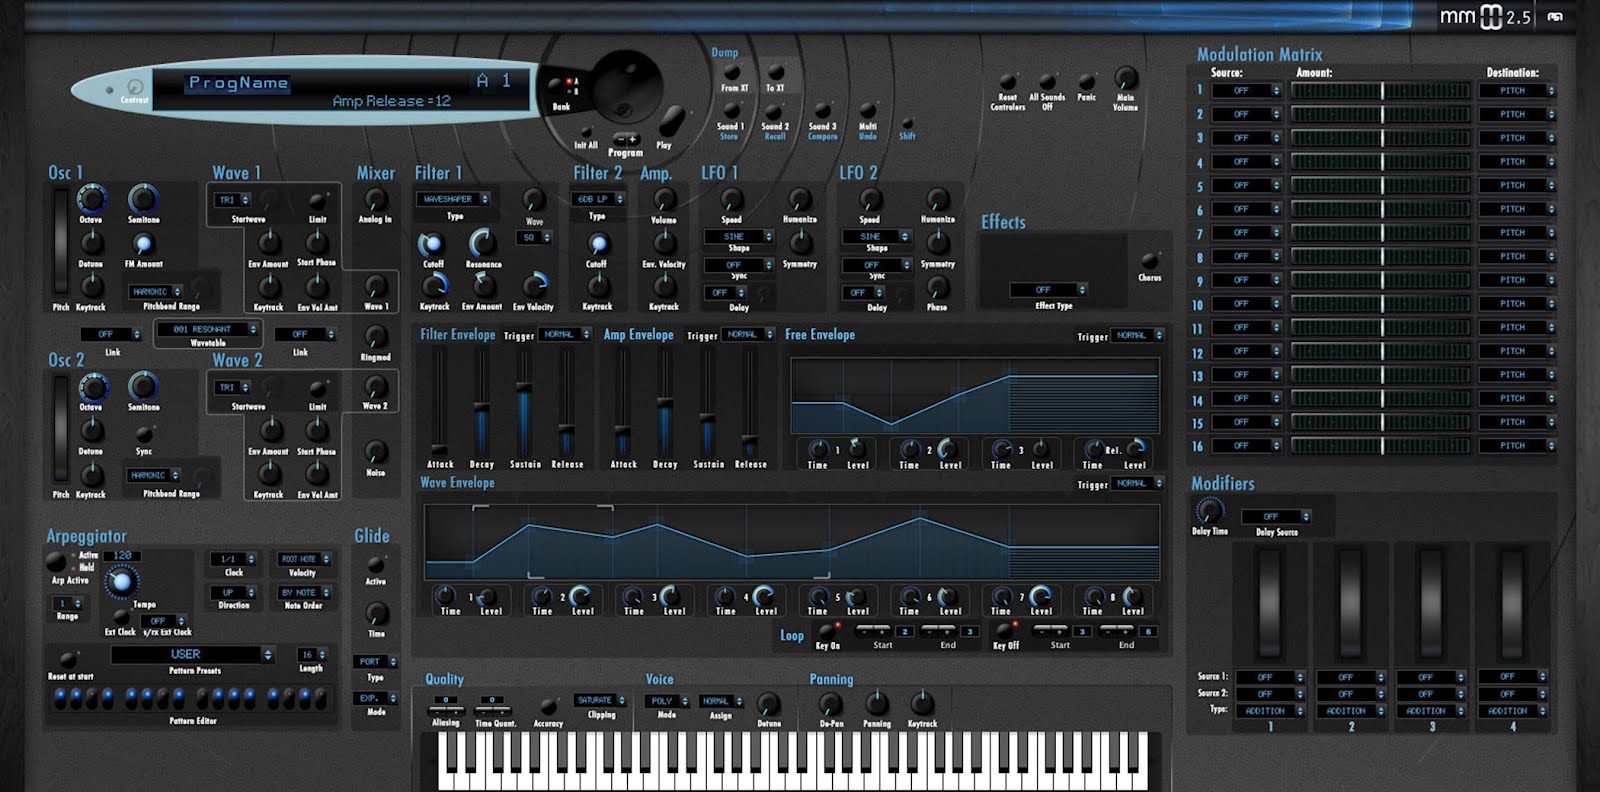Click the Modifier 1 wheel strip
The width and height of the screenshot is (1600, 792).
pos(1270,602)
